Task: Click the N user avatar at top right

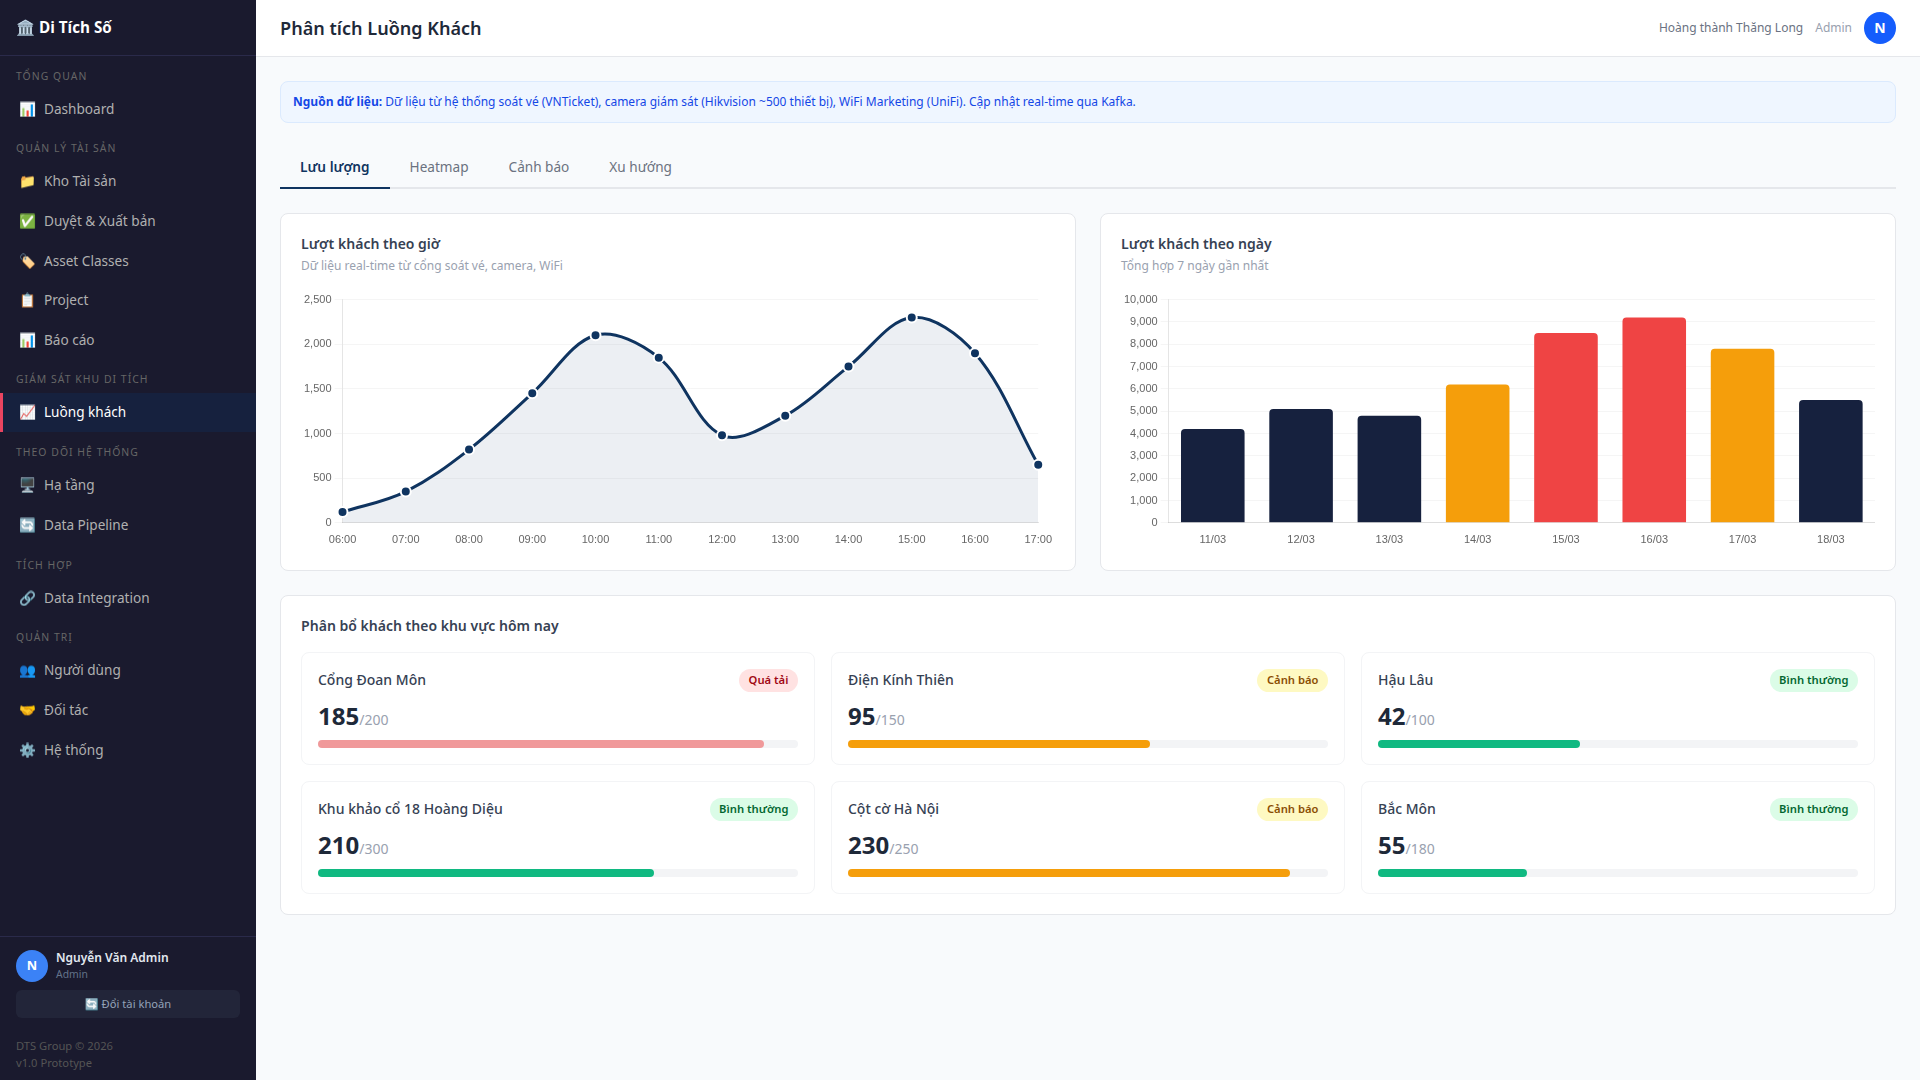Action: (1879, 28)
